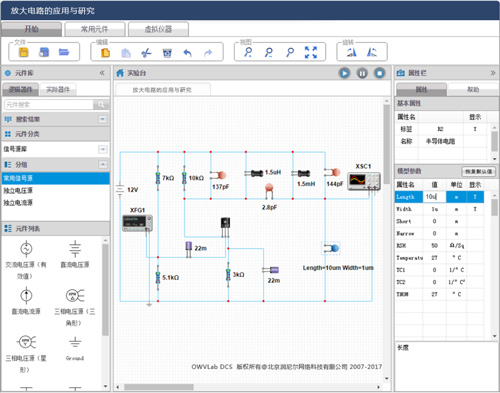Undo the last action
The width and height of the screenshot is (500, 393).
click(188, 53)
